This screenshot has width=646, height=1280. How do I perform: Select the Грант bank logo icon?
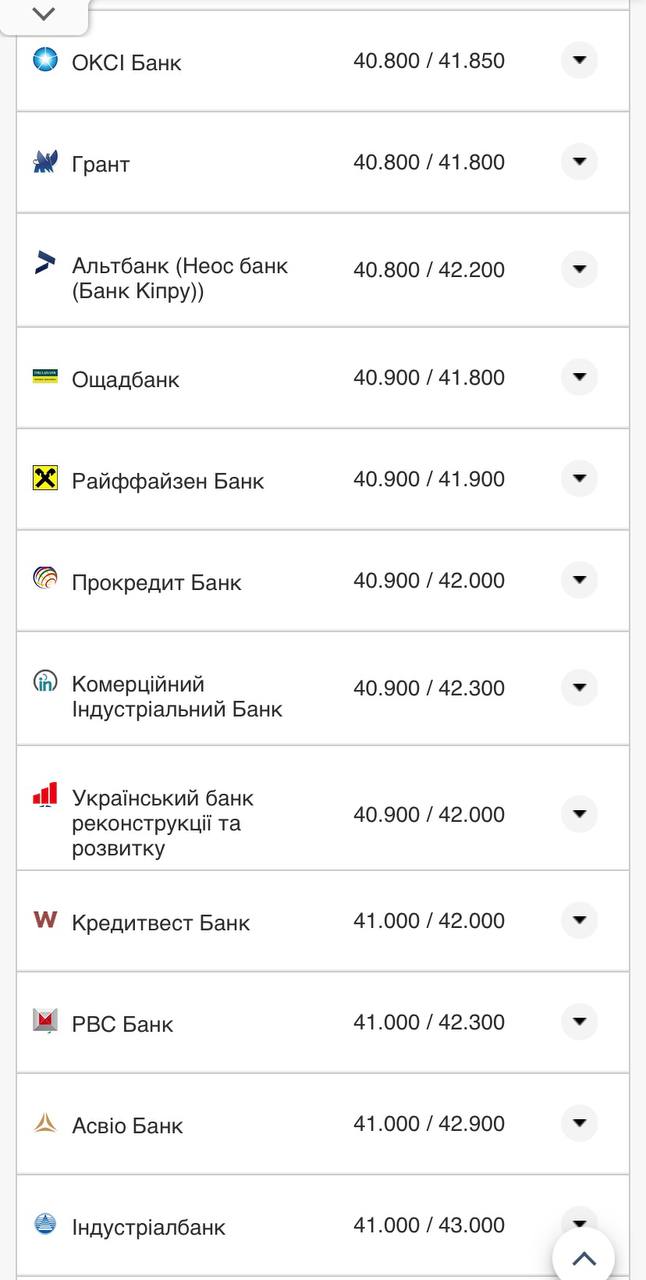point(43,161)
